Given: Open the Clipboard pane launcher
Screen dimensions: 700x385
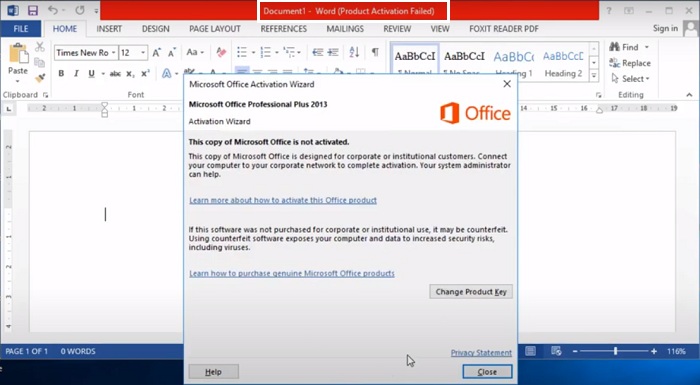Looking at the screenshot, I should pyautogui.click(x=46, y=95).
